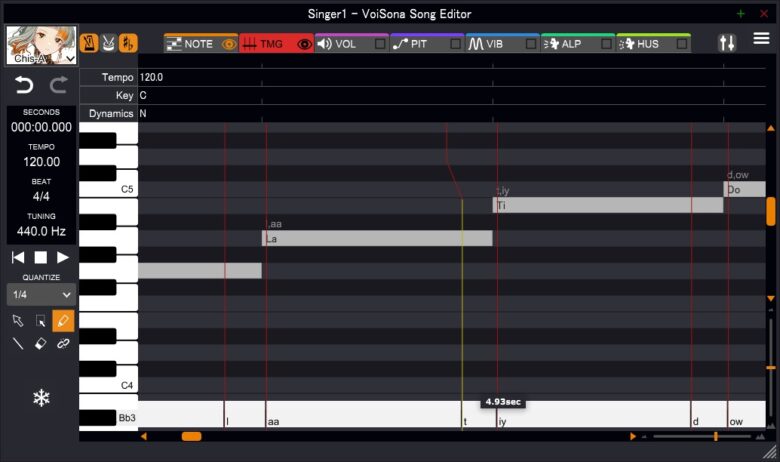
Task: Open the hamburger main menu
Action: point(761,40)
